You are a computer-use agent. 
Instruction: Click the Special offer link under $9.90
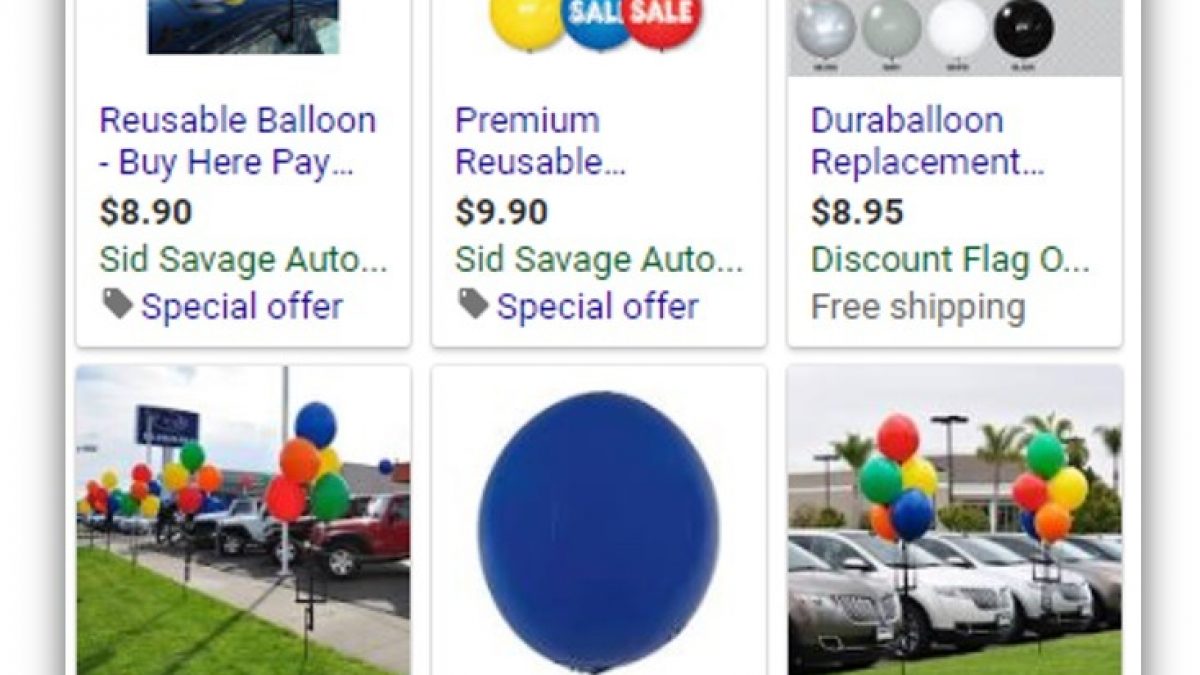598,306
